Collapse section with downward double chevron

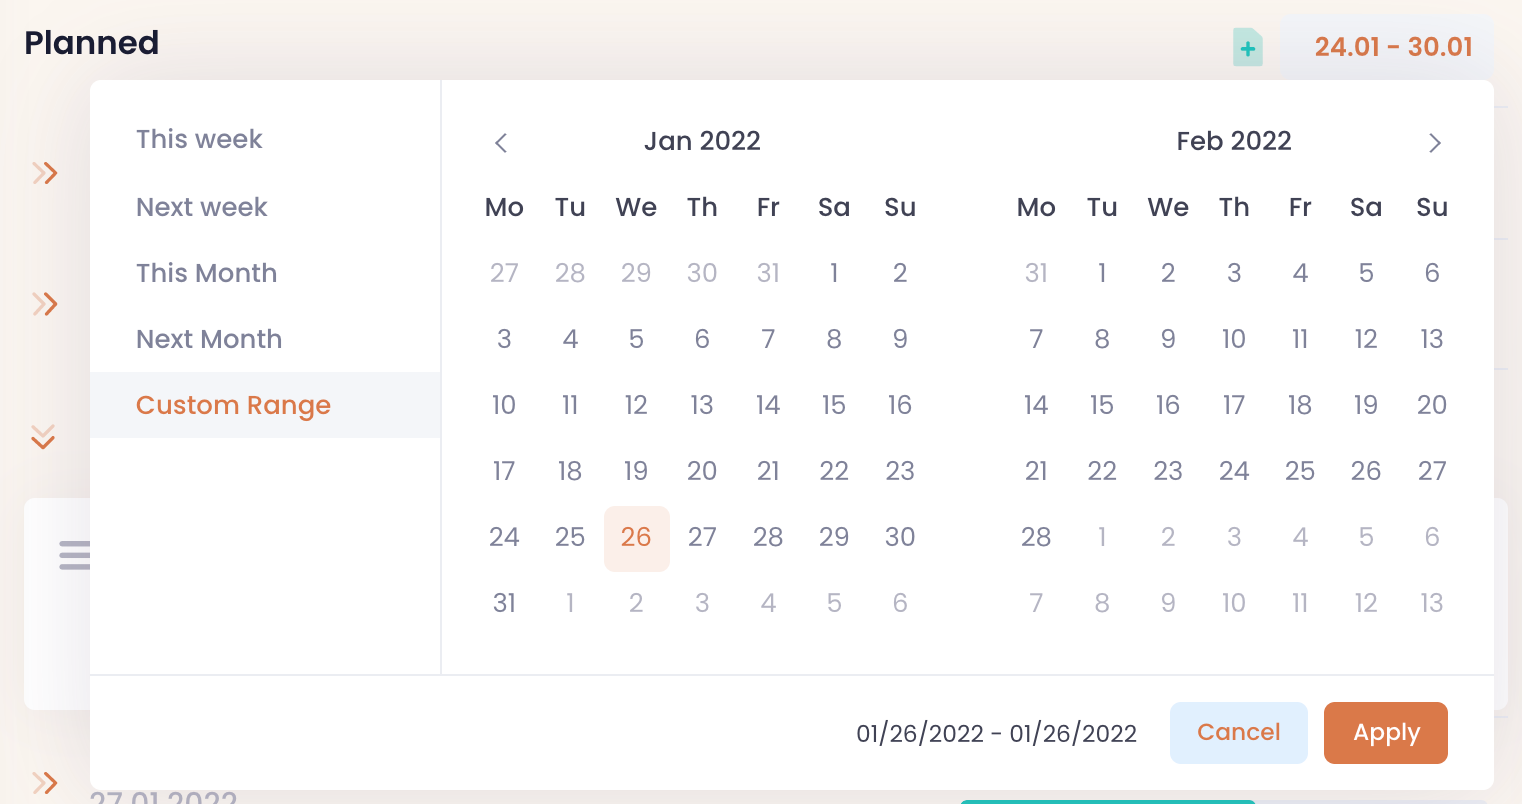43,436
